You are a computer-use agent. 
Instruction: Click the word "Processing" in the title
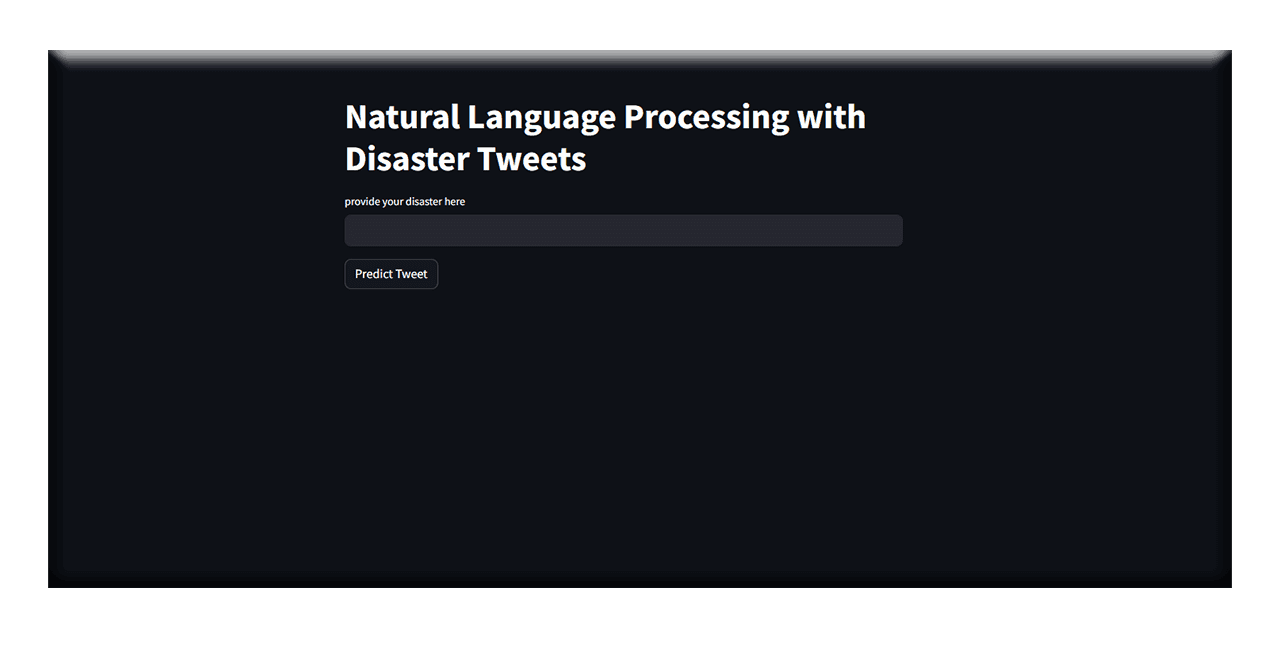tap(706, 117)
